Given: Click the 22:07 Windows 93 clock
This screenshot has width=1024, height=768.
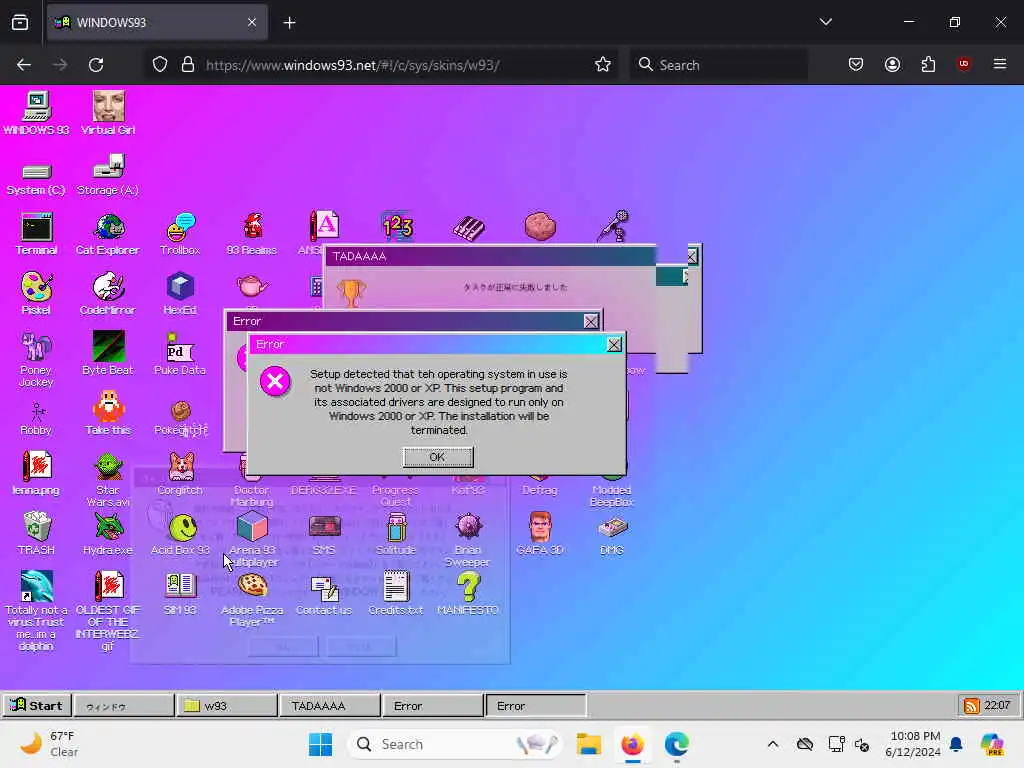Looking at the screenshot, I should pyautogui.click(x=997, y=705).
